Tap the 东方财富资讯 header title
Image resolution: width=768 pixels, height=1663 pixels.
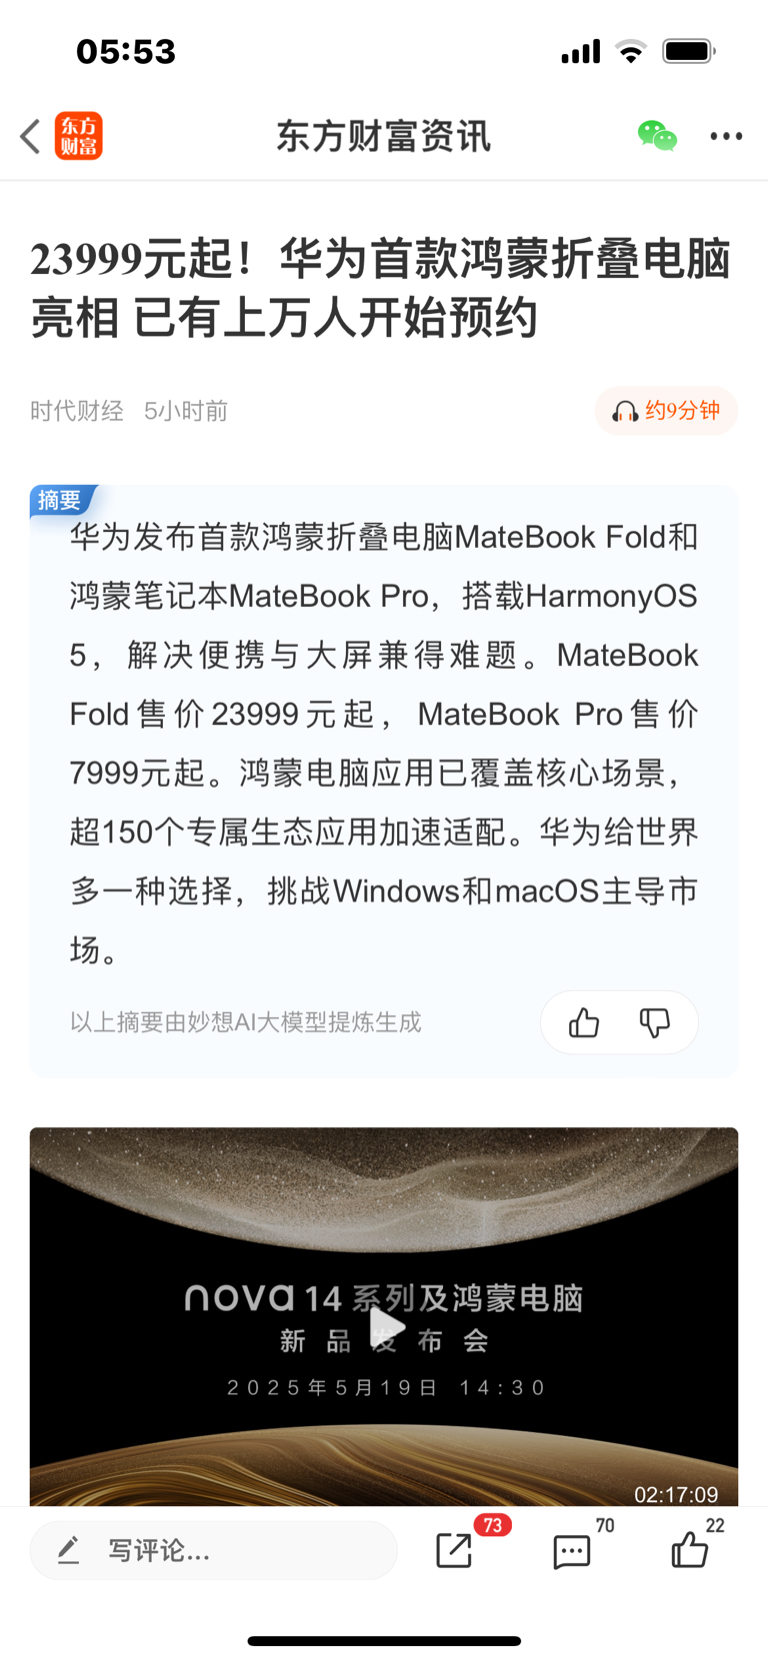[x=384, y=136]
